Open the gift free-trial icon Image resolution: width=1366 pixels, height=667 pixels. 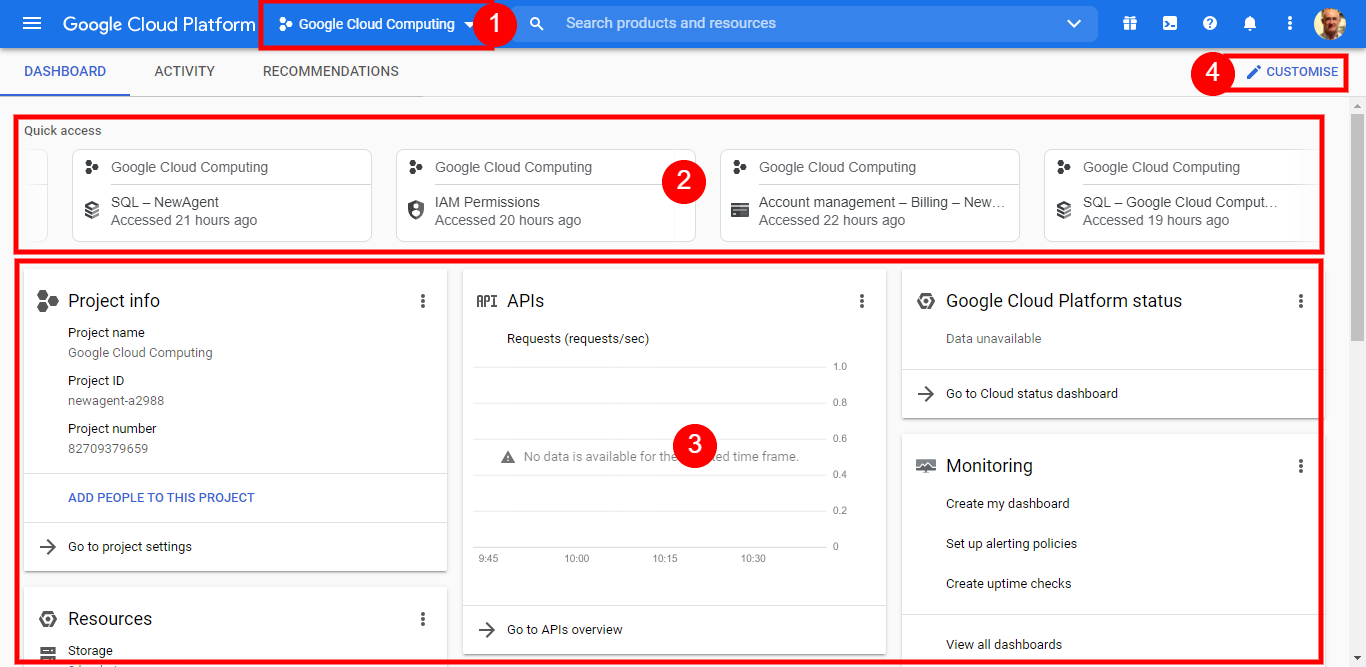[1130, 23]
